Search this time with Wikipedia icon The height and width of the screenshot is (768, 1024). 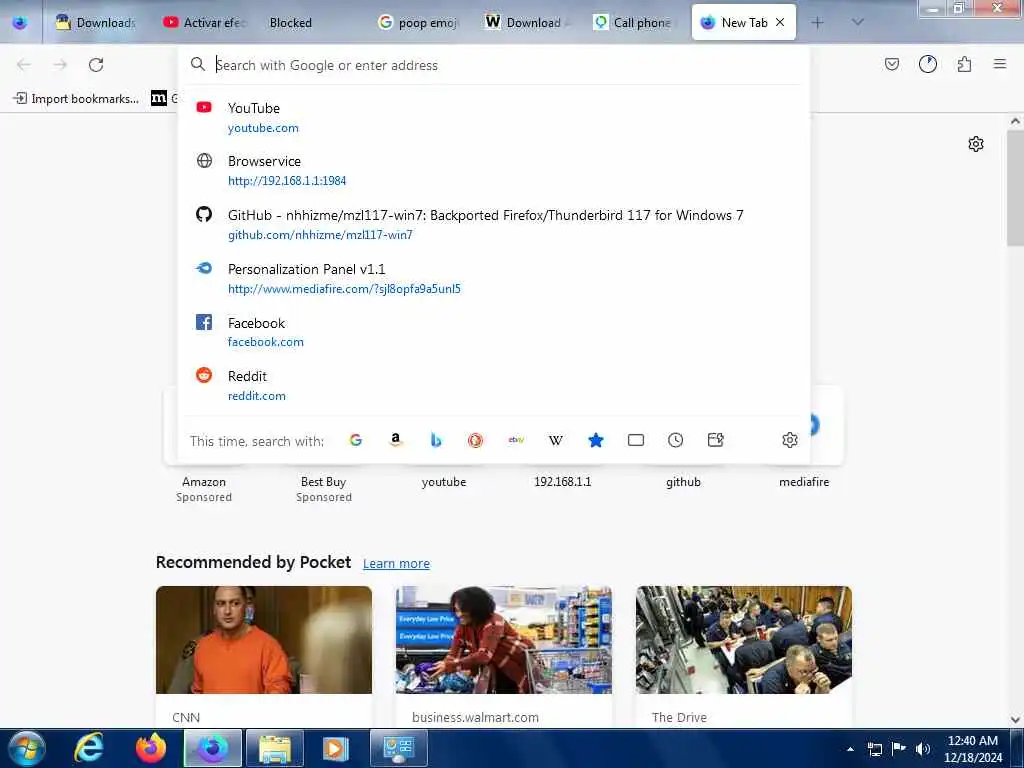(556, 440)
